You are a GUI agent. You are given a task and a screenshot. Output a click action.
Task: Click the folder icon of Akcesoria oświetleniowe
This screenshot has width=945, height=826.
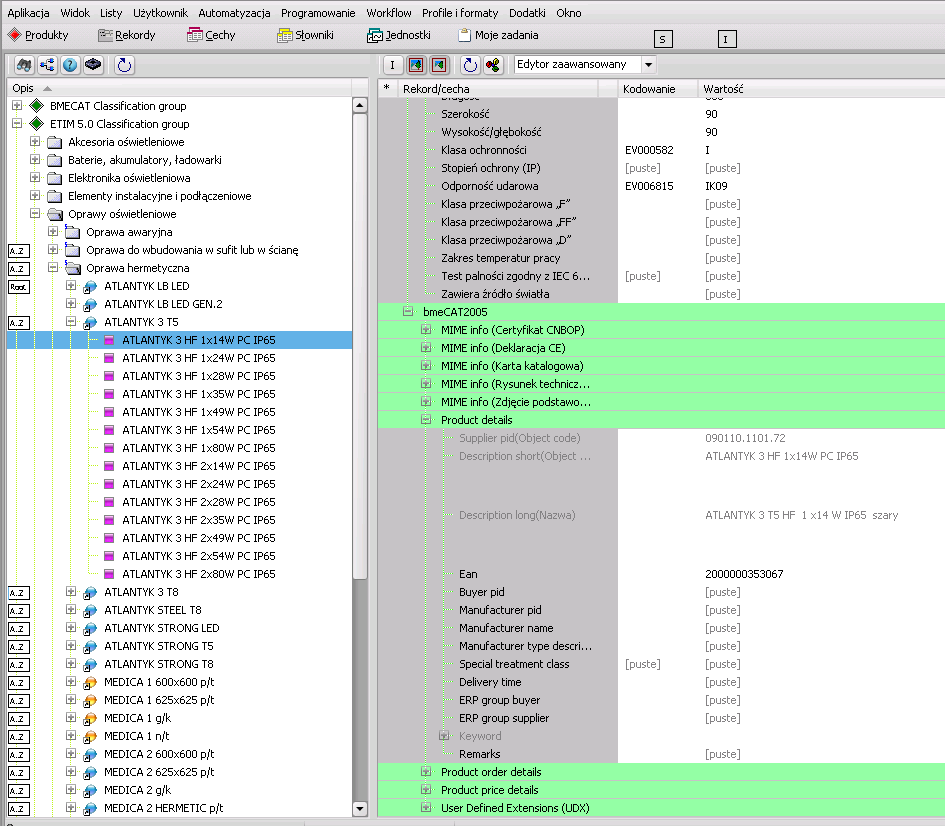coord(55,142)
